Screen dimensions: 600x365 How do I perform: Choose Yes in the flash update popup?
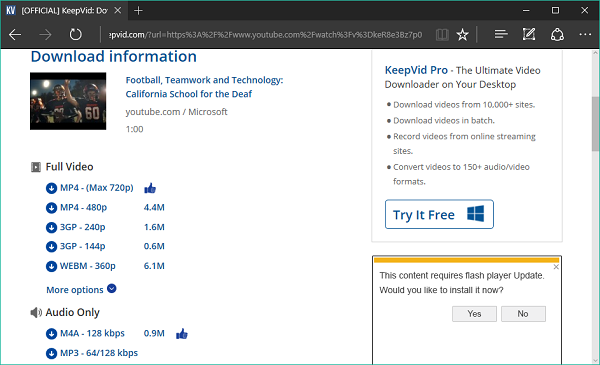pos(474,314)
